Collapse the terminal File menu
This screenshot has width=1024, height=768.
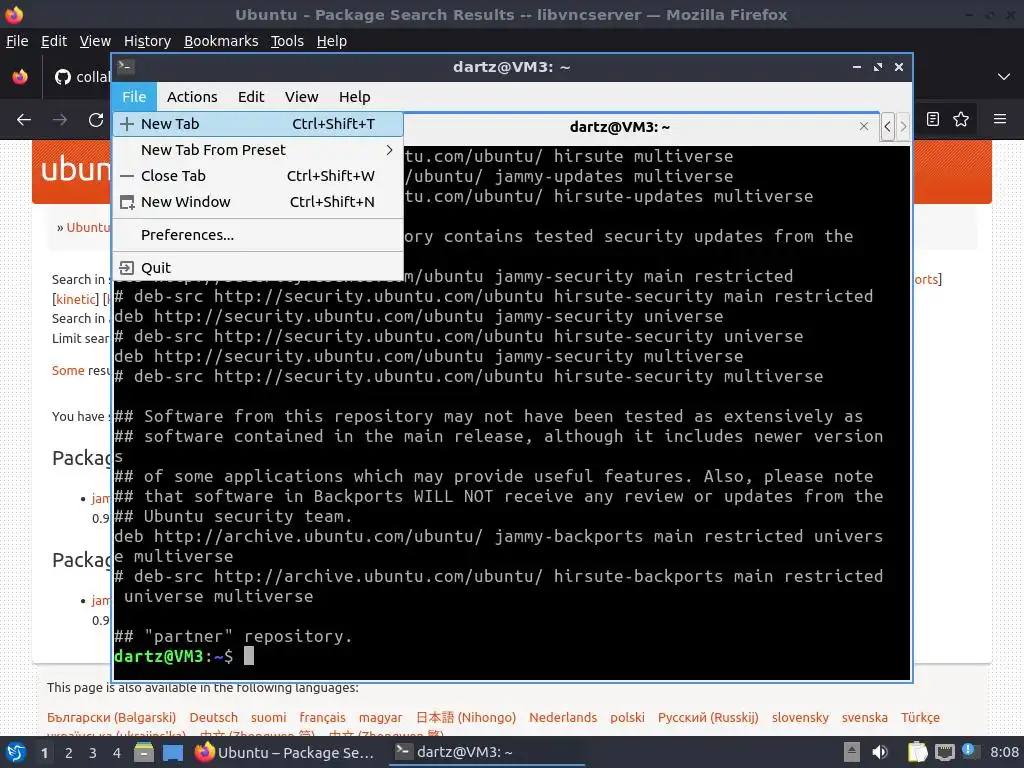pos(134,97)
